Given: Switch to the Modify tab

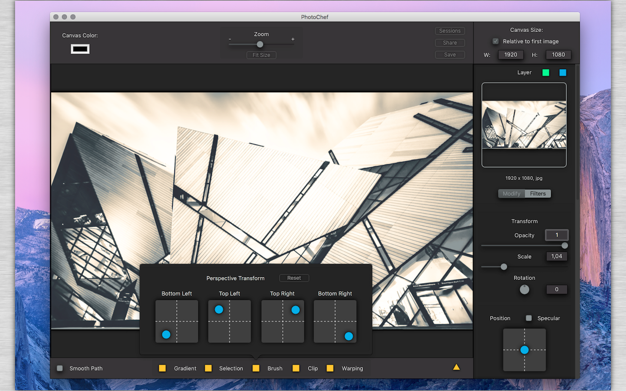Looking at the screenshot, I should 511,194.
